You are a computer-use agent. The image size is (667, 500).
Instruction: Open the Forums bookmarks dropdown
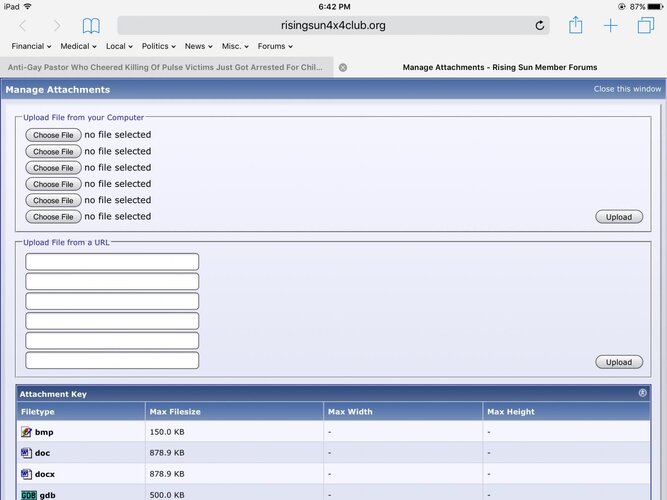tap(275, 46)
